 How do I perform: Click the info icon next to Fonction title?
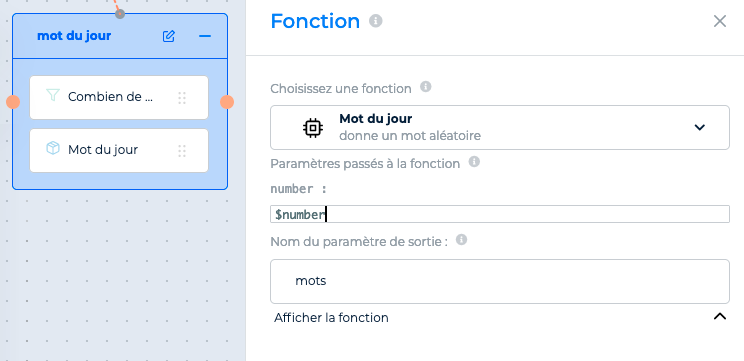point(376,21)
